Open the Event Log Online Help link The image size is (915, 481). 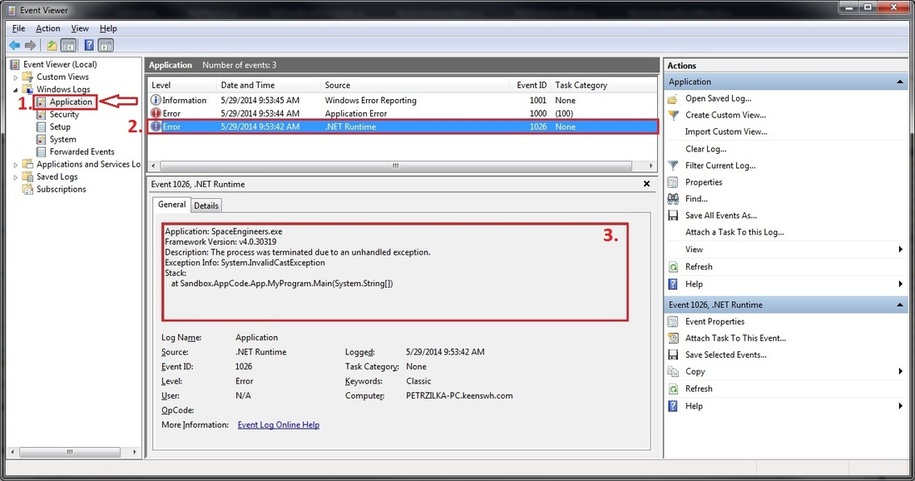point(278,425)
